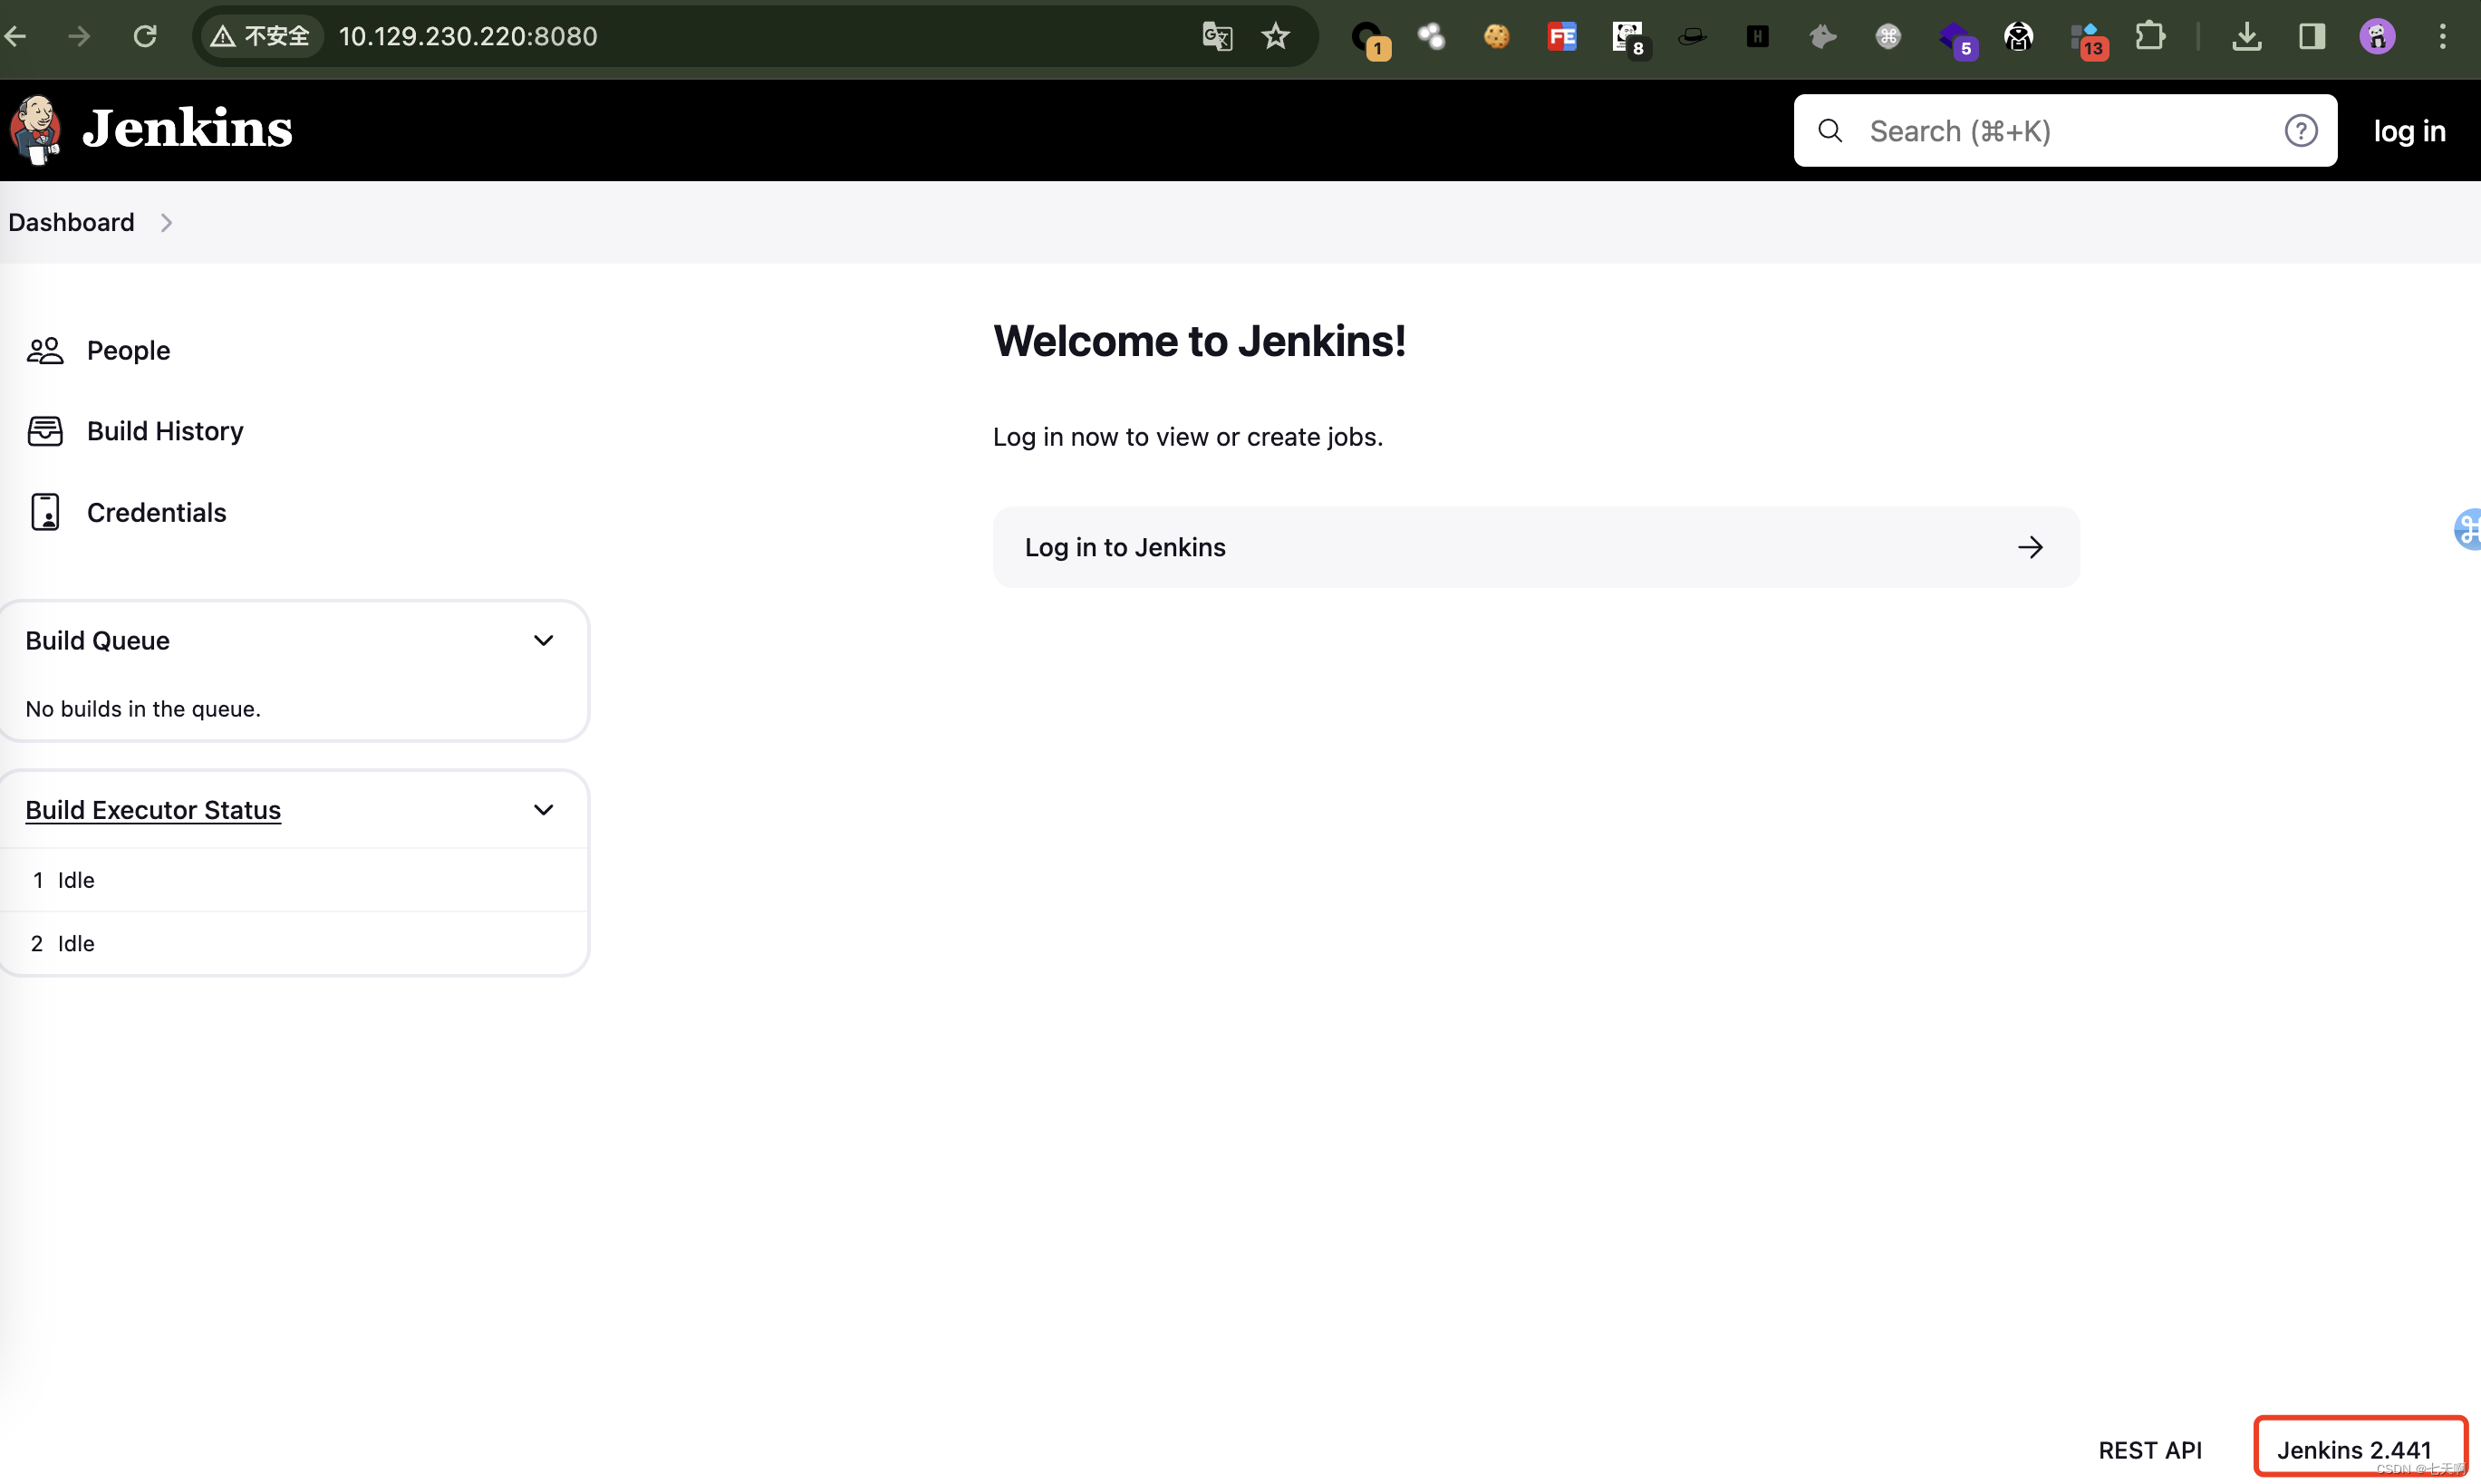The image size is (2481, 1484).
Task: Click the log in link in header
Action: pyautogui.click(x=2409, y=131)
